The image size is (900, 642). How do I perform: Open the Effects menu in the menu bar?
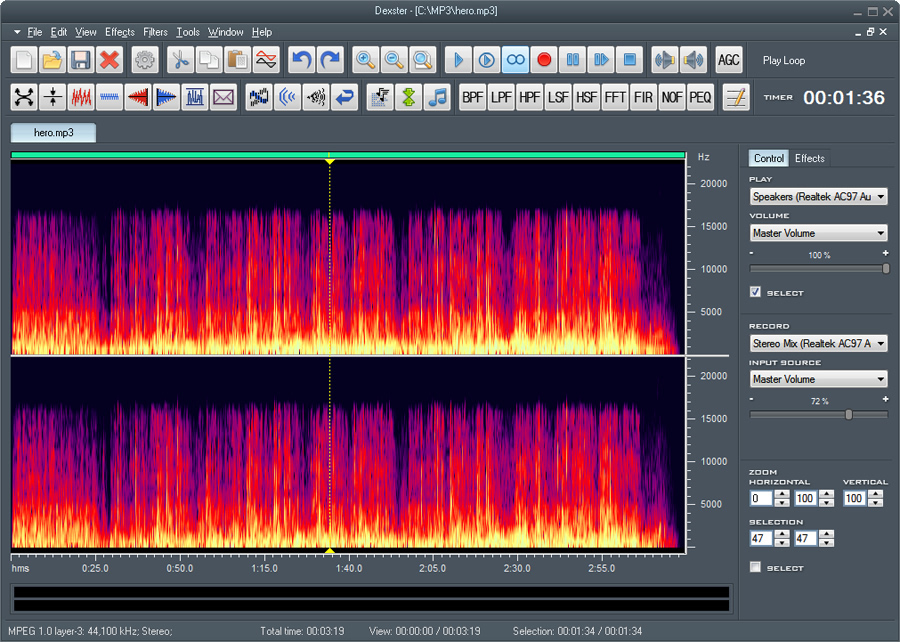click(119, 32)
